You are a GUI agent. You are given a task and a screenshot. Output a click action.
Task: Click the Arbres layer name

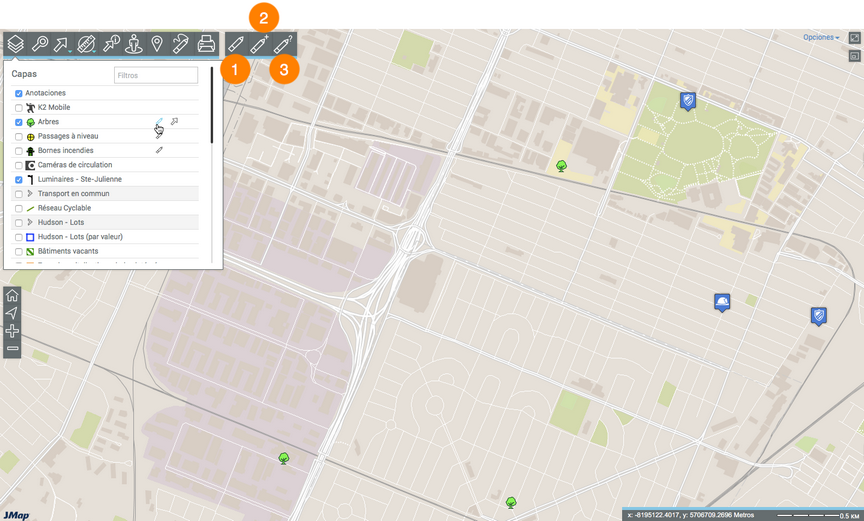coord(48,122)
